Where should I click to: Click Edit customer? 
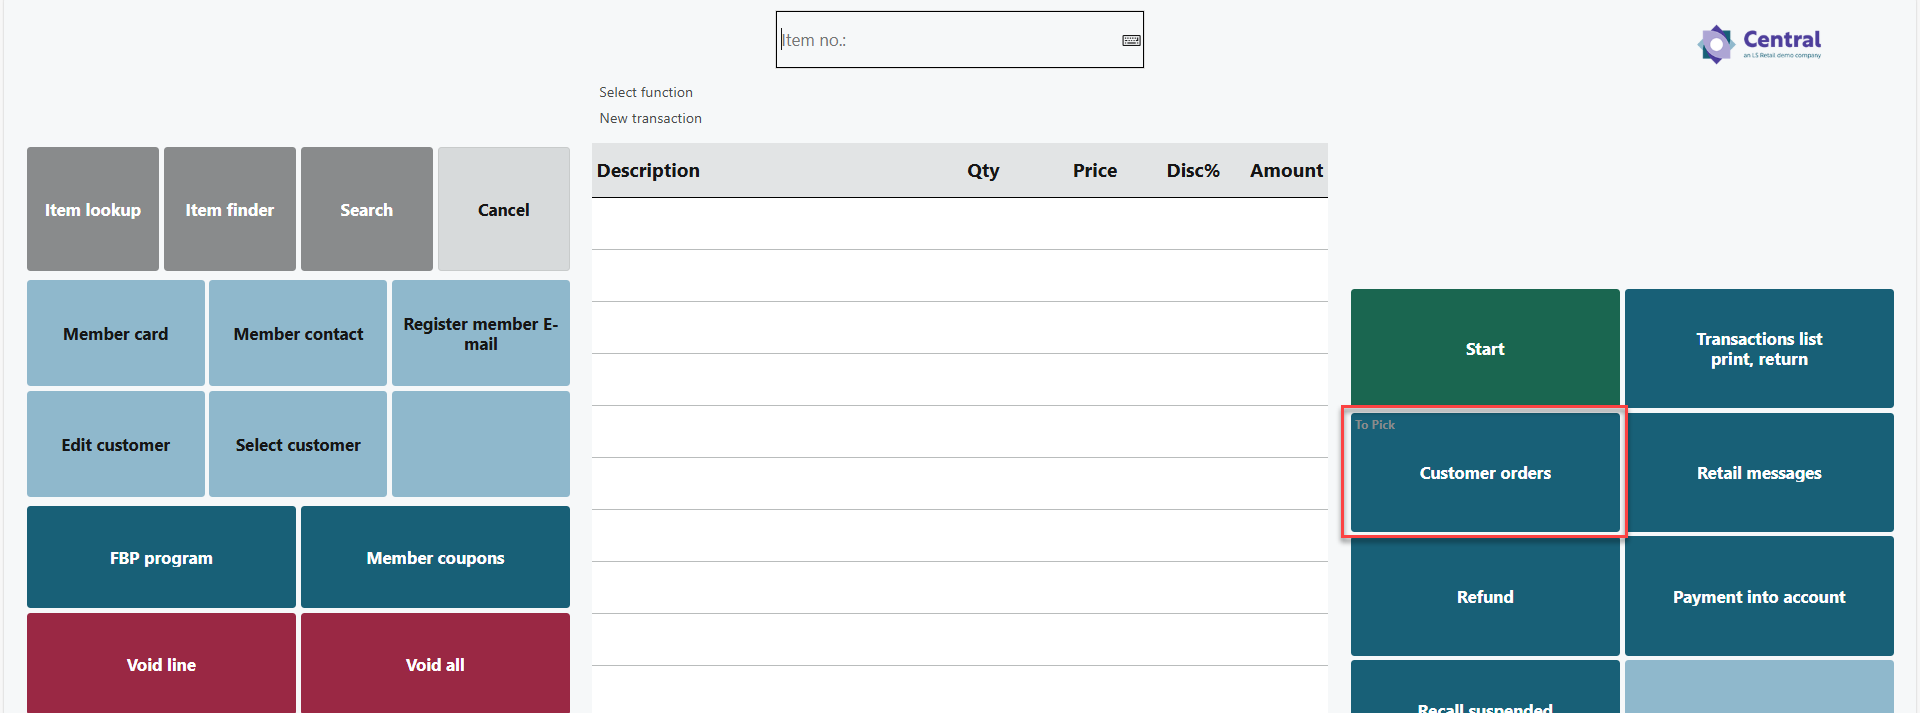[x=116, y=445]
